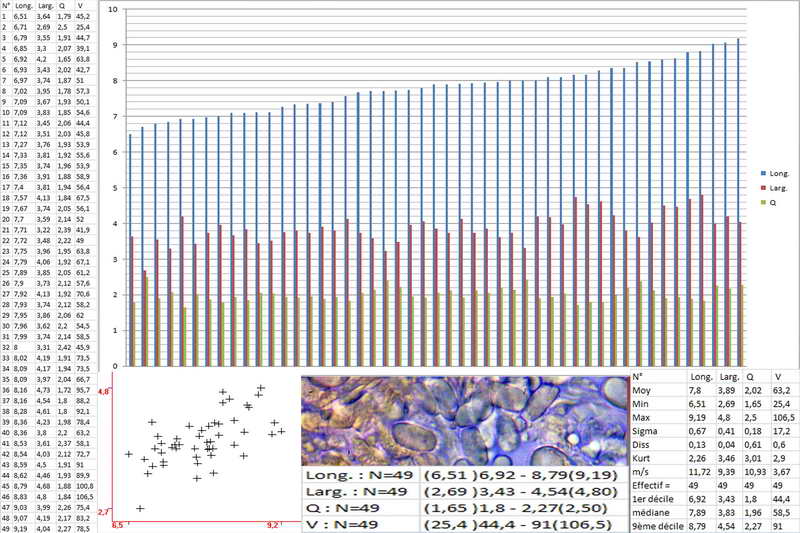Screen dimensions: 800x533
Task: Click scatter plot axis label 6,5
Action: pyautogui.click(x=117, y=525)
